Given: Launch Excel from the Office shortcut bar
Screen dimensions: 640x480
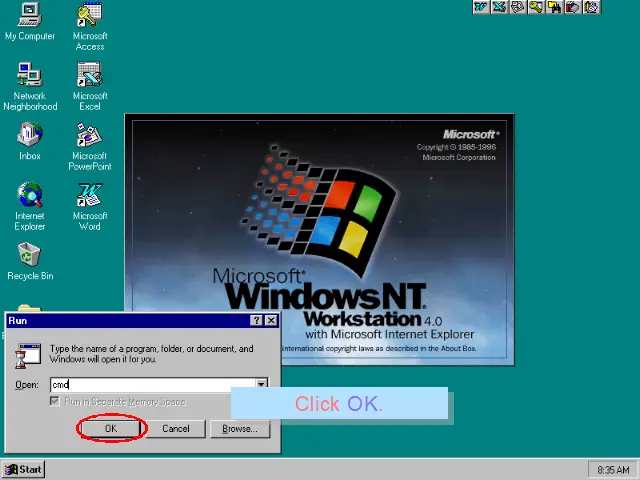Looking at the screenshot, I should point(499,7).
